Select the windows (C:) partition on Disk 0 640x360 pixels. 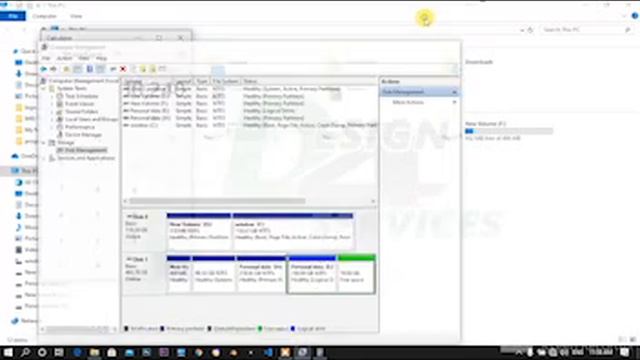click(x=293, y=231)
